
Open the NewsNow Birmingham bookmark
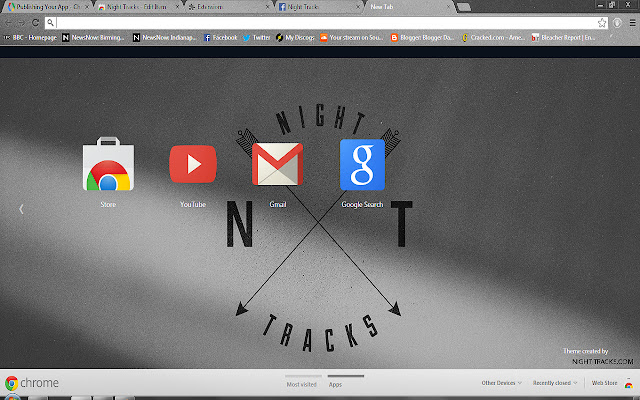[93, 38]
